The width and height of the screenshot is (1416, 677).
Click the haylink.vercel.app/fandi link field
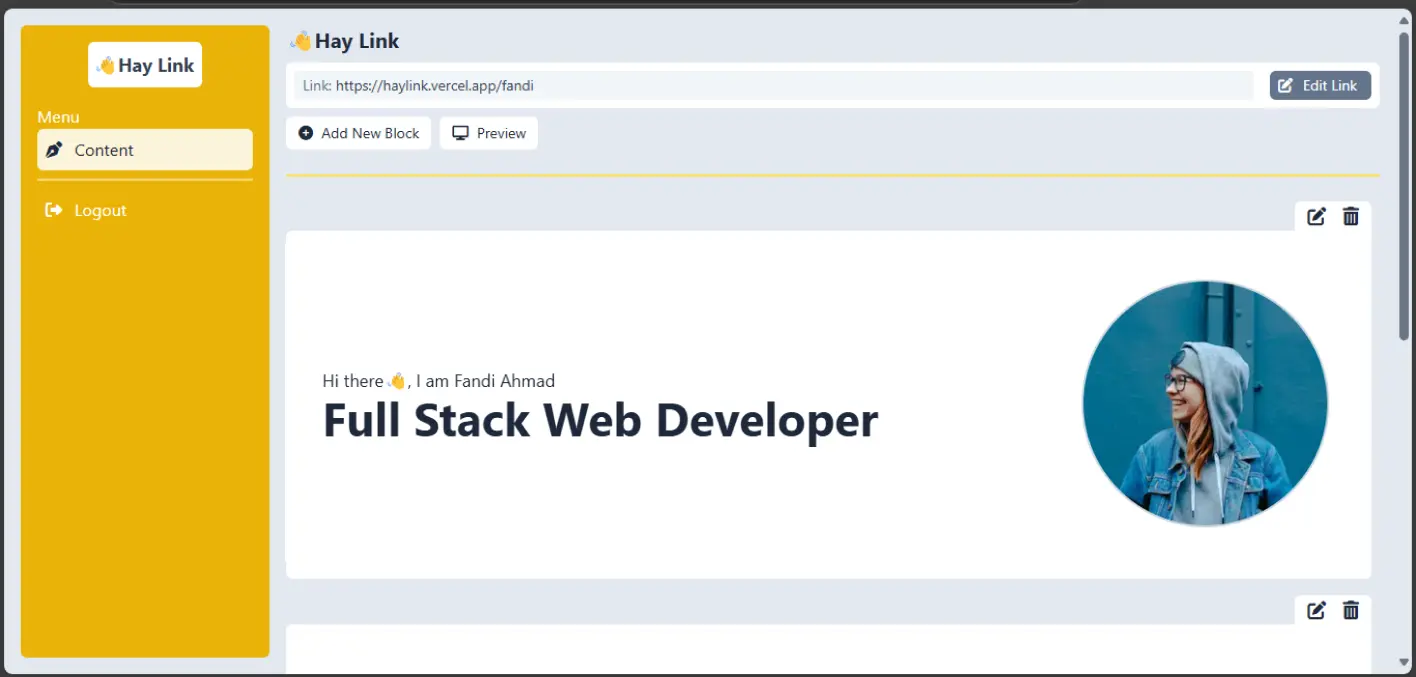tap(772, 86)
